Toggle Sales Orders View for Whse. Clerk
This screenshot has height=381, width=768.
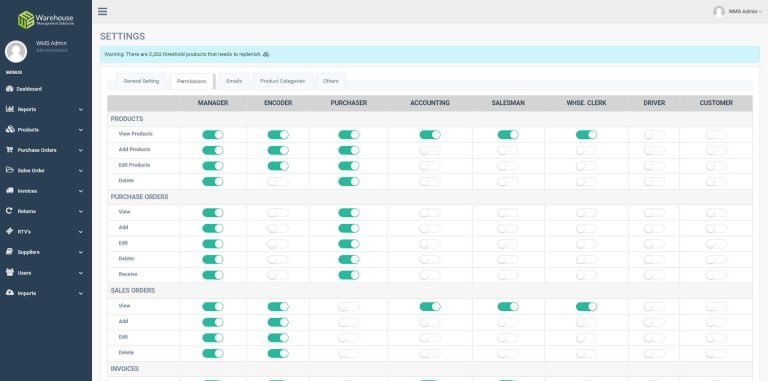coord(586,307)
